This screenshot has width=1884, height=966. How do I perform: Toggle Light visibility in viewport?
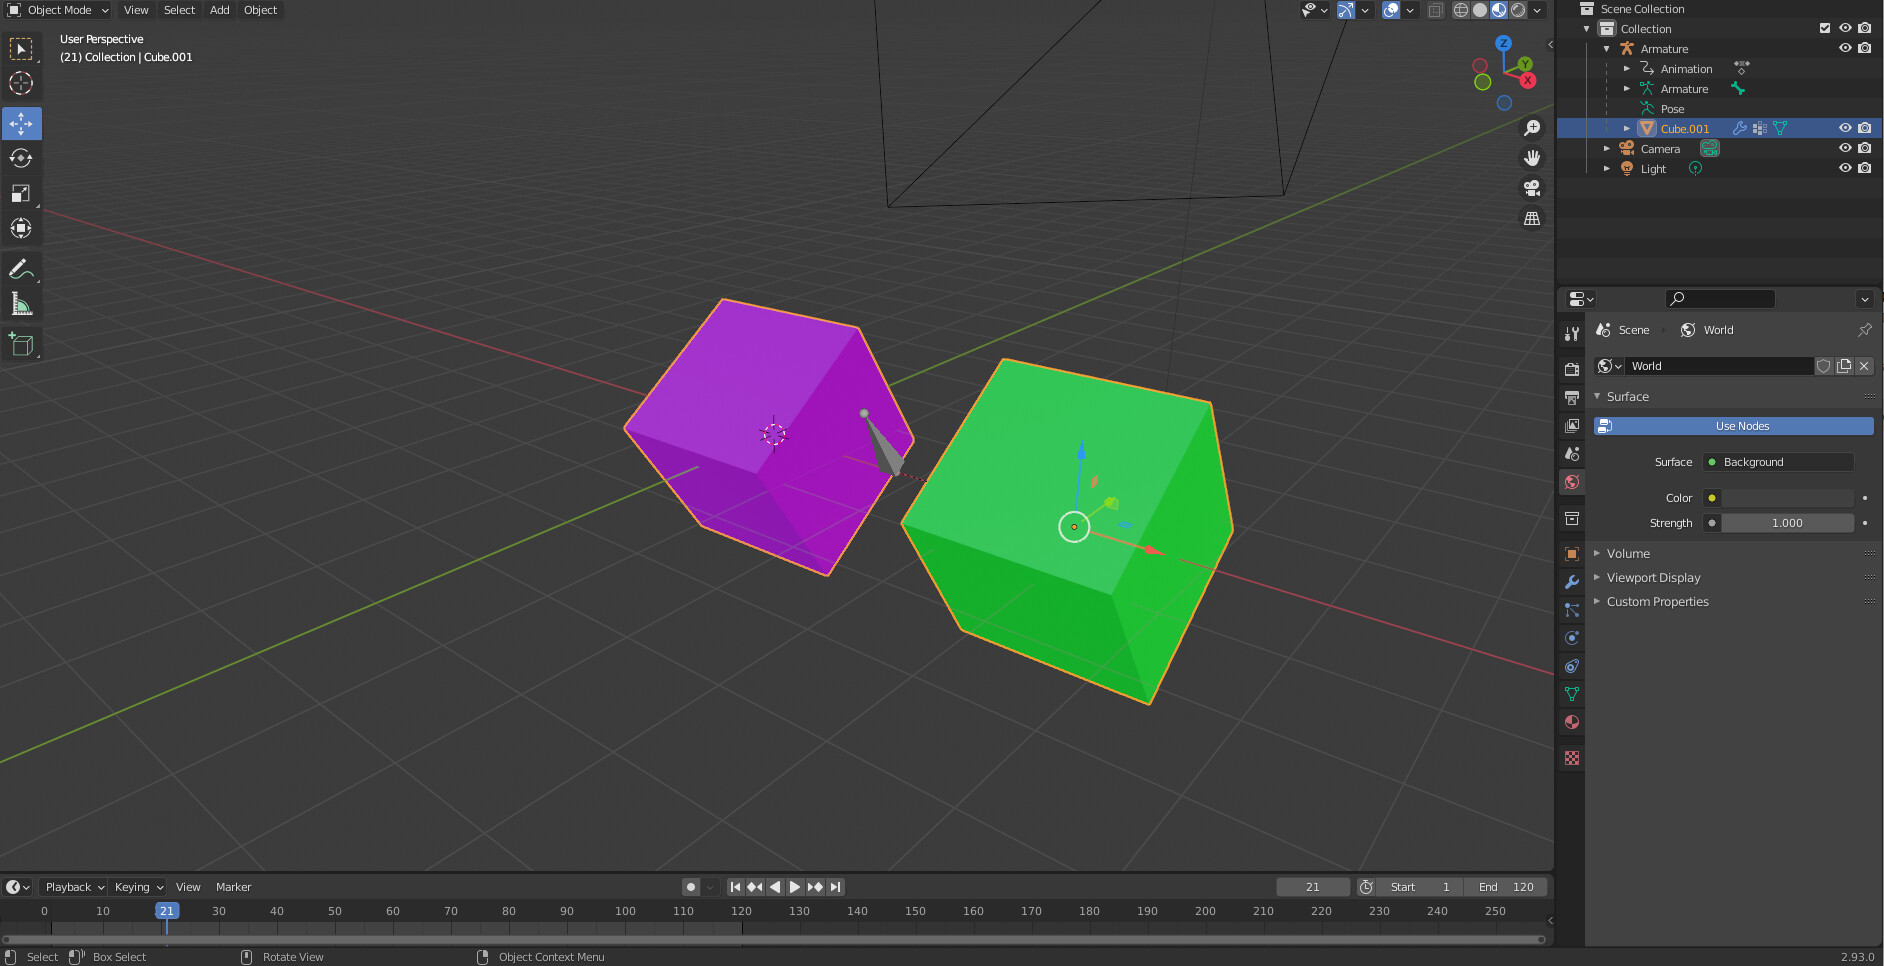pos(1845,168)
